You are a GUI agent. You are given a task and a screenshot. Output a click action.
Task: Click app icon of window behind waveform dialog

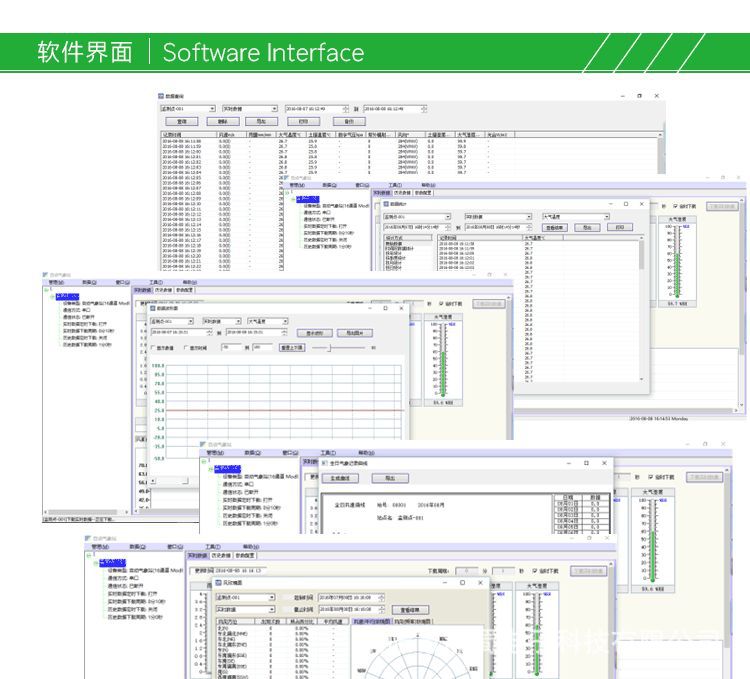pos(45,274)
